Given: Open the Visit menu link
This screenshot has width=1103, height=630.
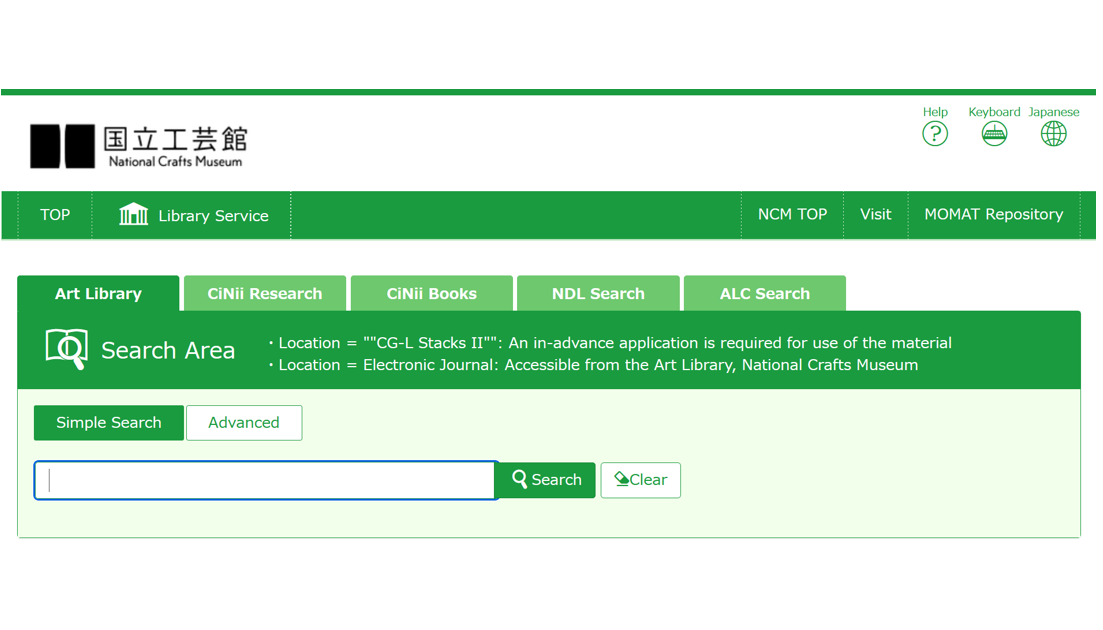Looking at the screenshot, I should [875, 215].
